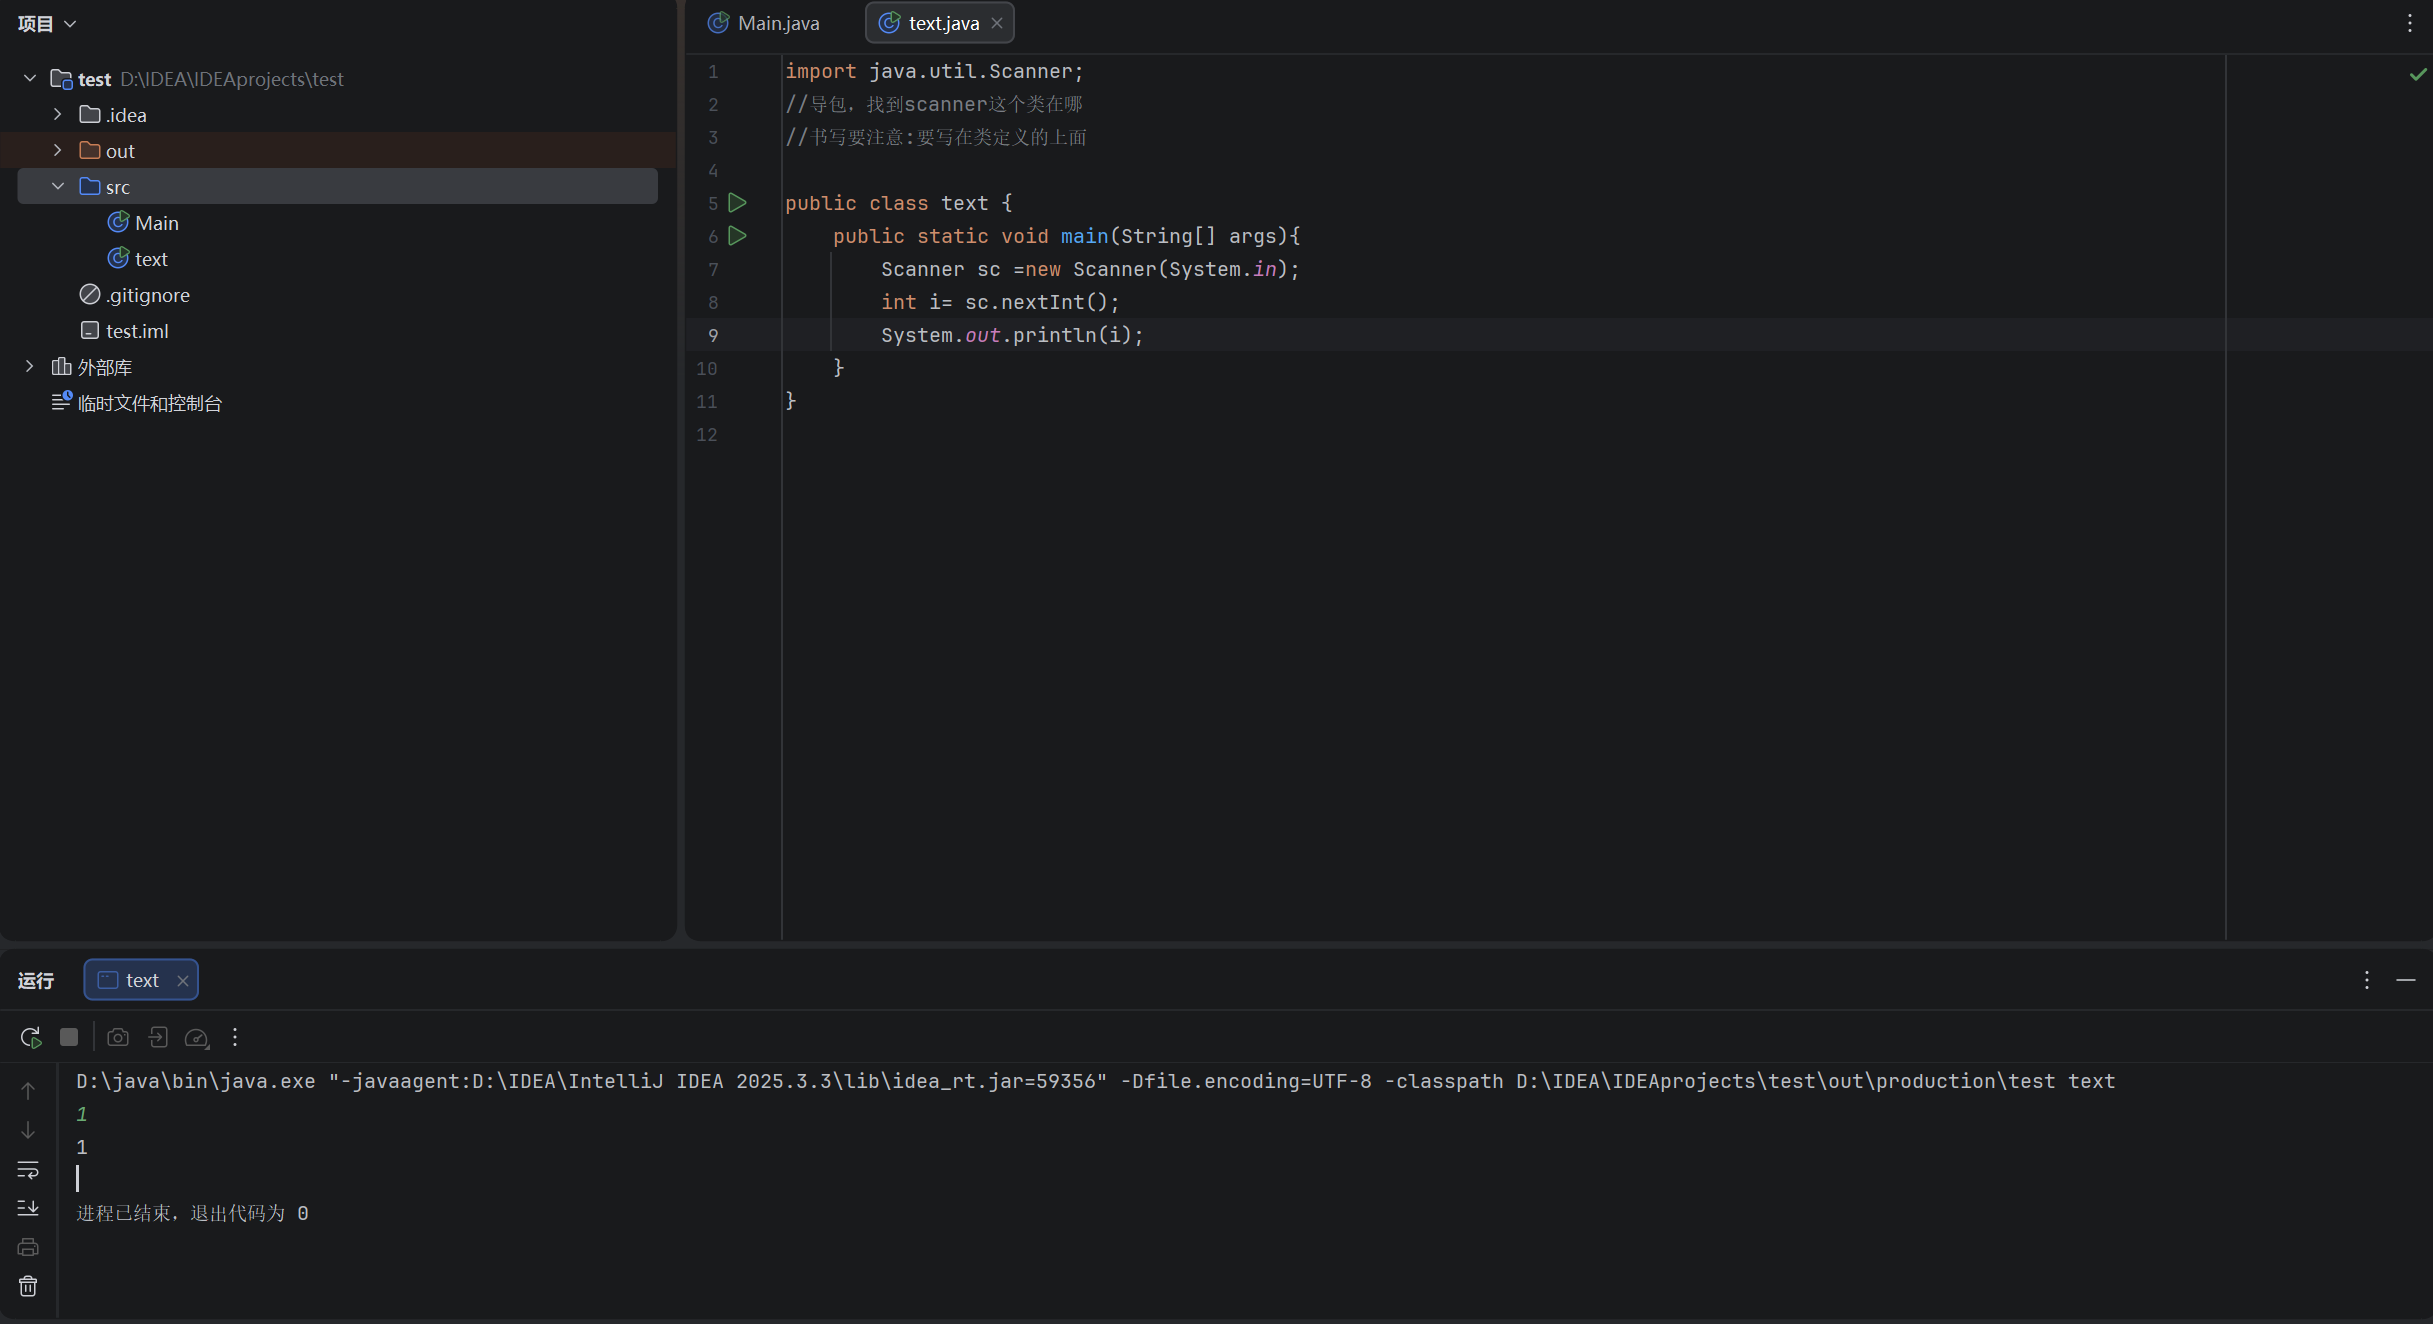
Task: Click the print console output icon
Action: click(28, 1247)
